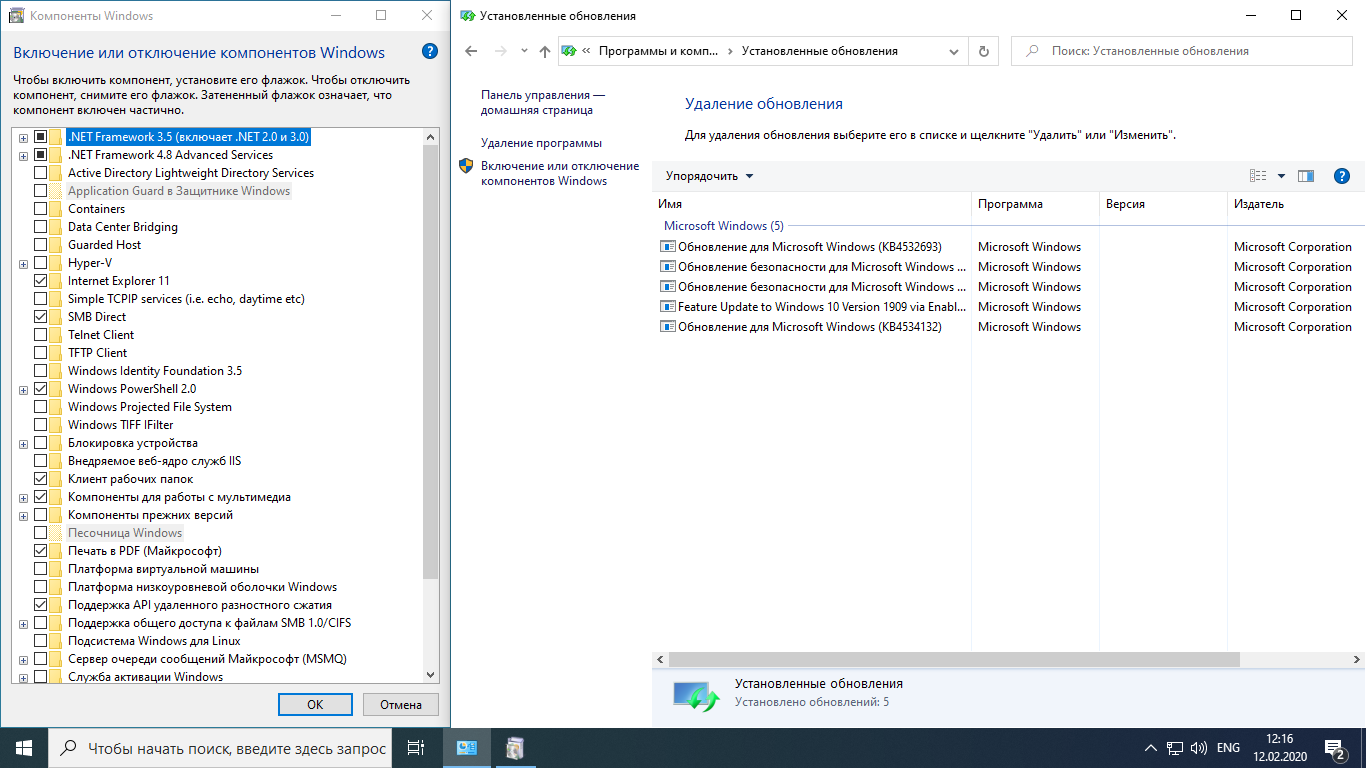Click the folder icon next to Containers
The width and height of the screenshot is (1366, 768).
point(57,209)
